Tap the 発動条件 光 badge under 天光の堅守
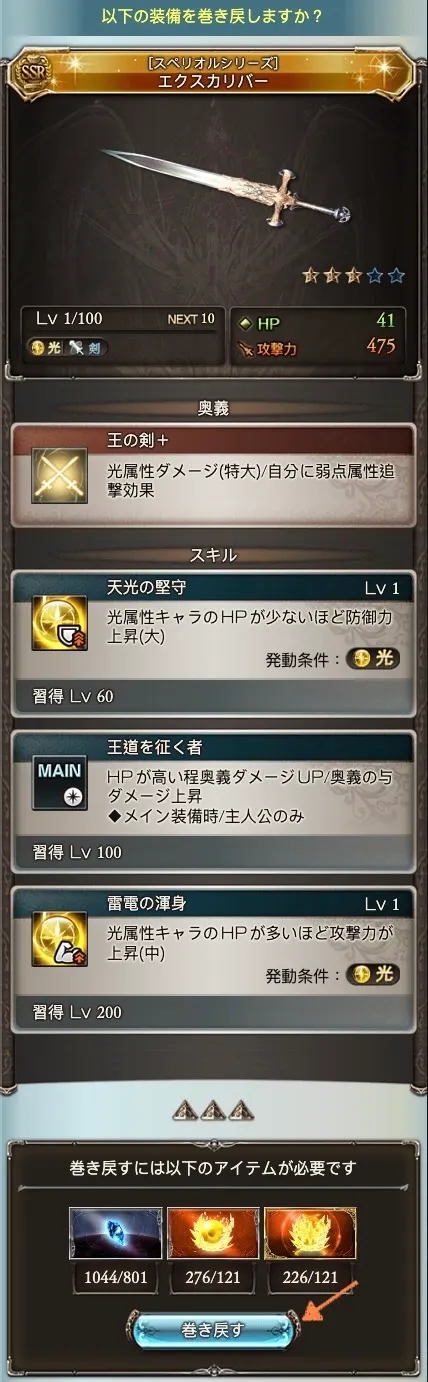Screen dimensions: 428x1382 click(x=374, y=660)
